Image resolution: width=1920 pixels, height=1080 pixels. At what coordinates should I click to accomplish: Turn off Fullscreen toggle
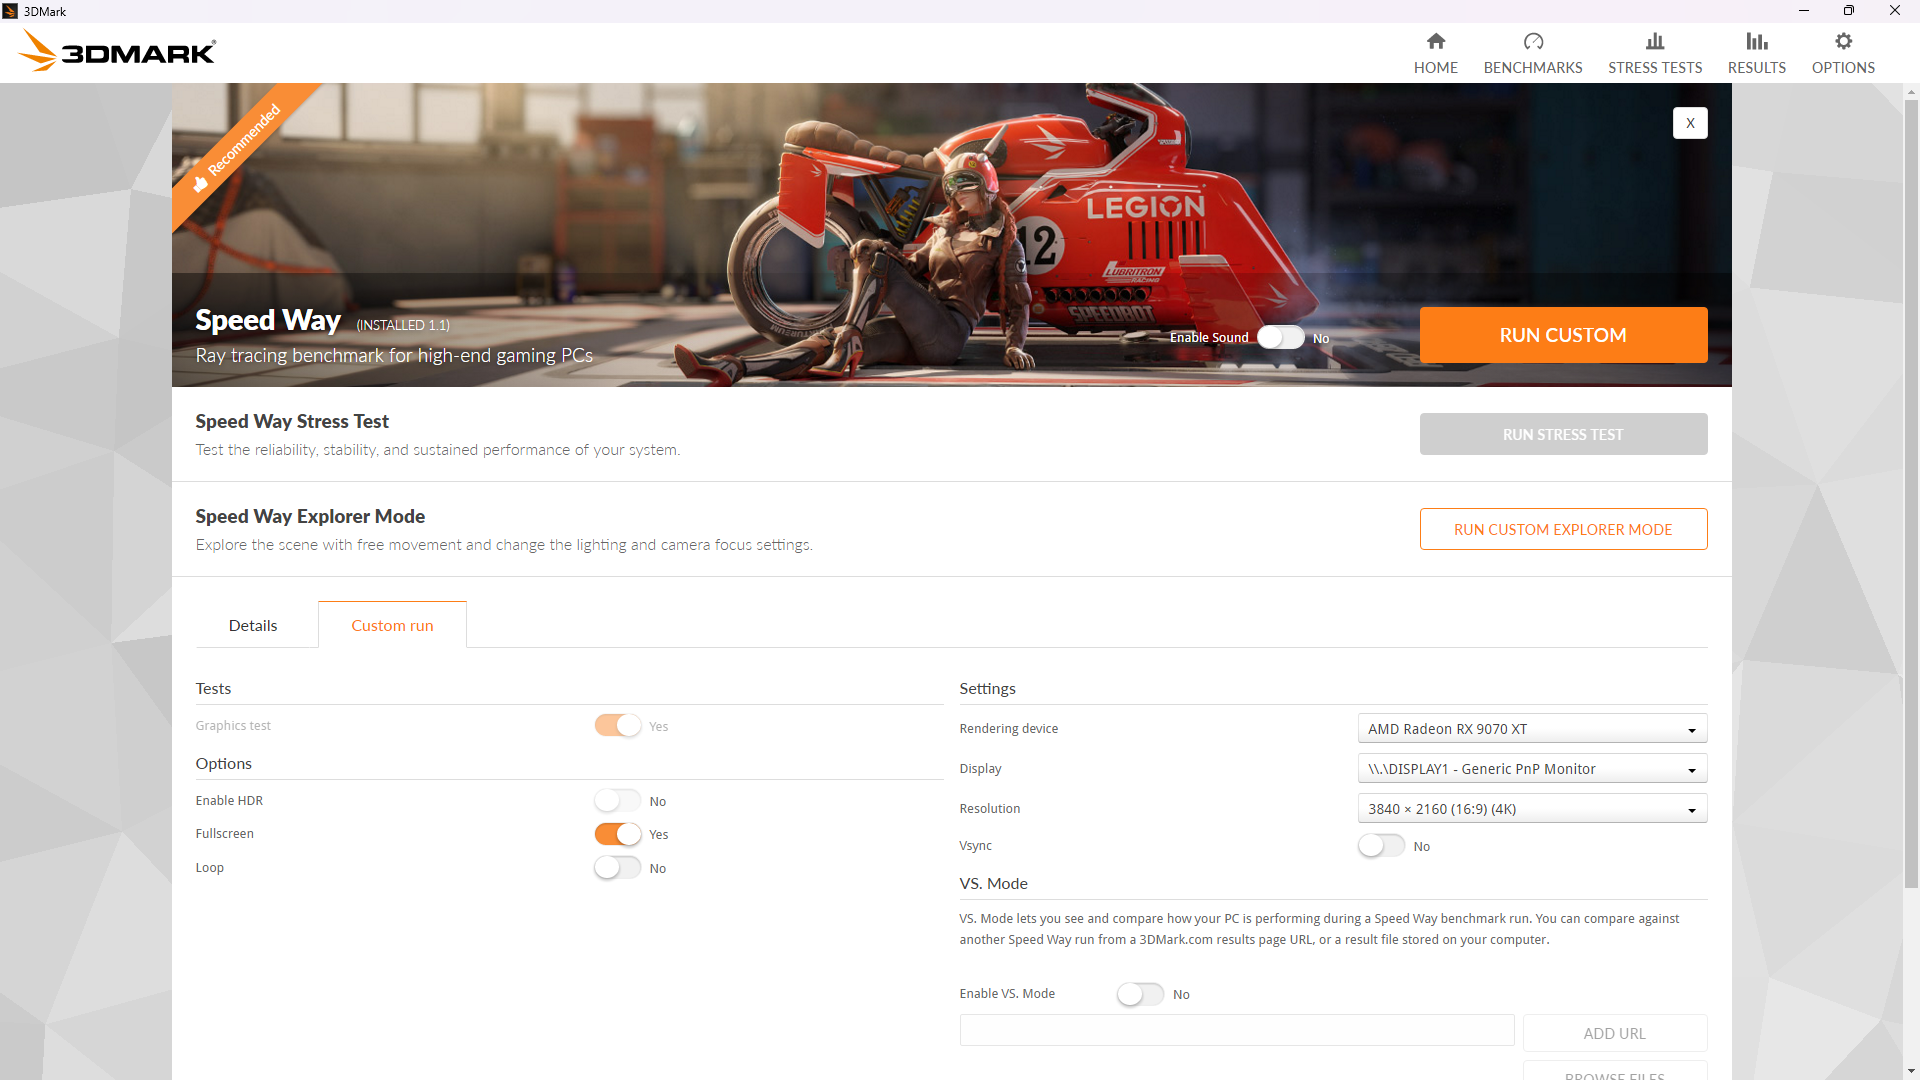[x=617, y=834]
